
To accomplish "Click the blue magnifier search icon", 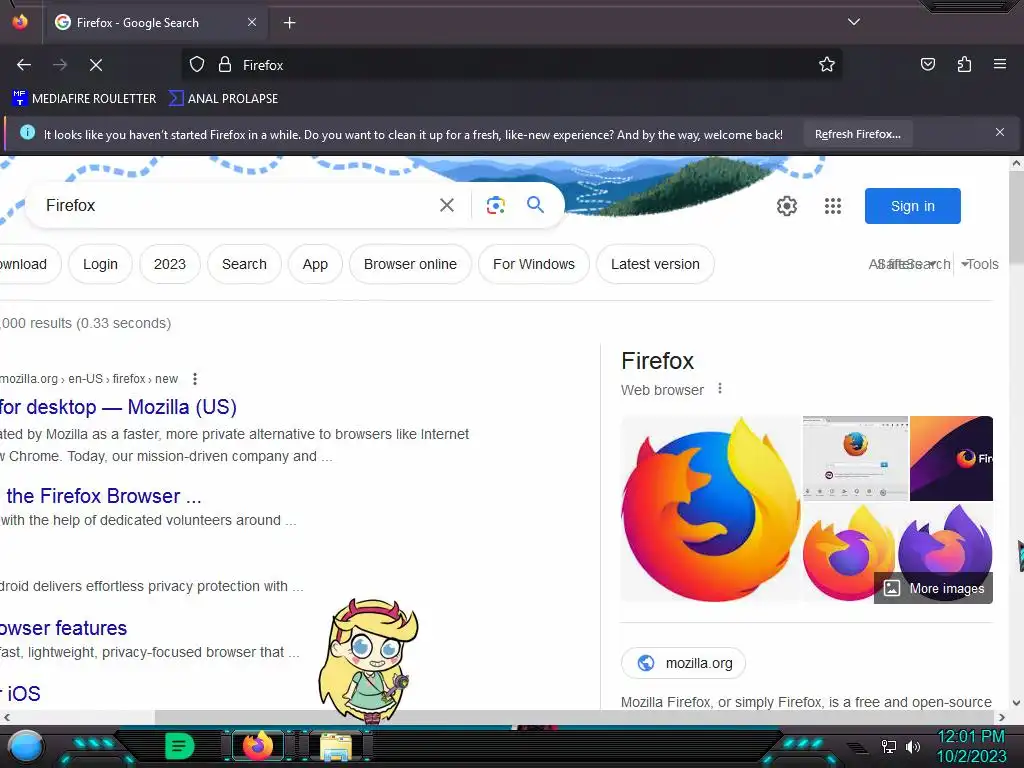I will pyautogui.click(x=536, y=204).
